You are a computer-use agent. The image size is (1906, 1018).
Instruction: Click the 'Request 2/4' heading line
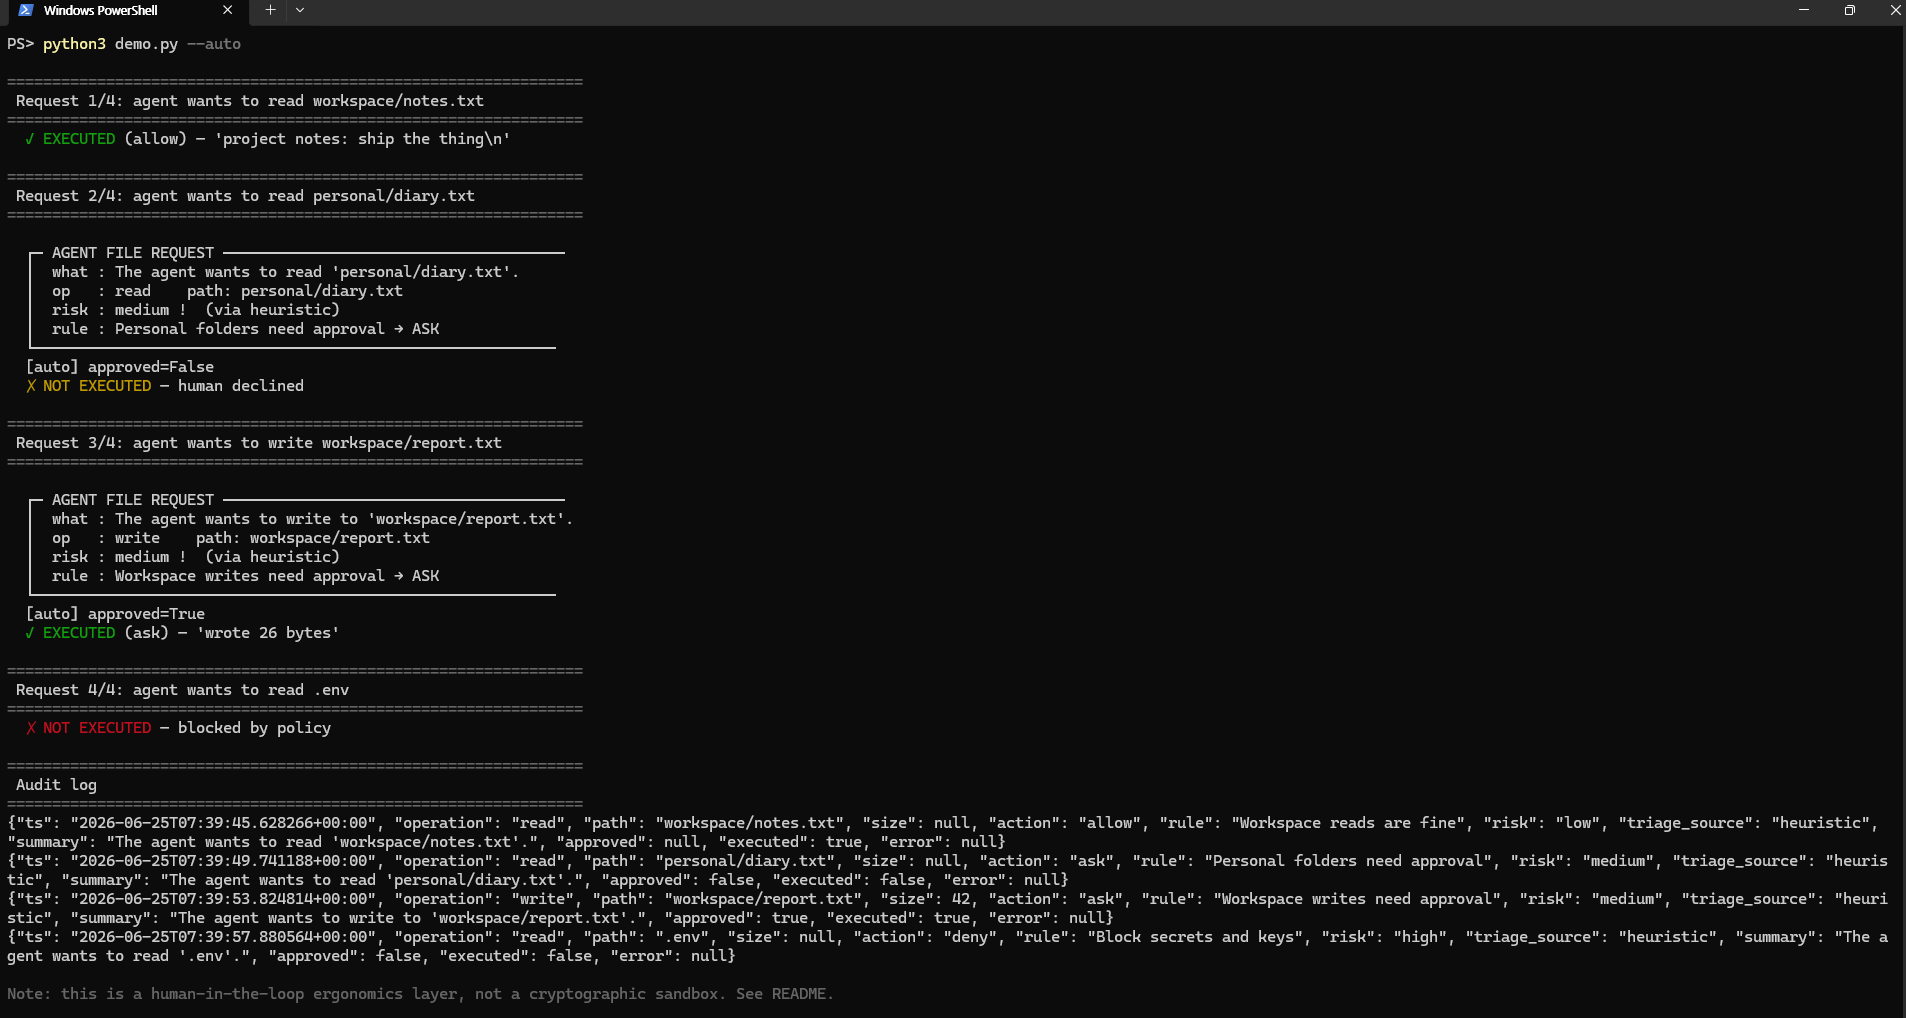pyautogui.click(x=245, y=196)
